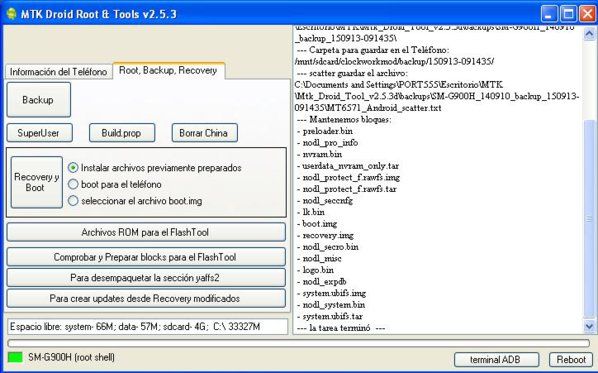Screen dimensions: 598x373
Task: Click Para crear updates desde Recovery modificados
Action: tap(146, 298)
